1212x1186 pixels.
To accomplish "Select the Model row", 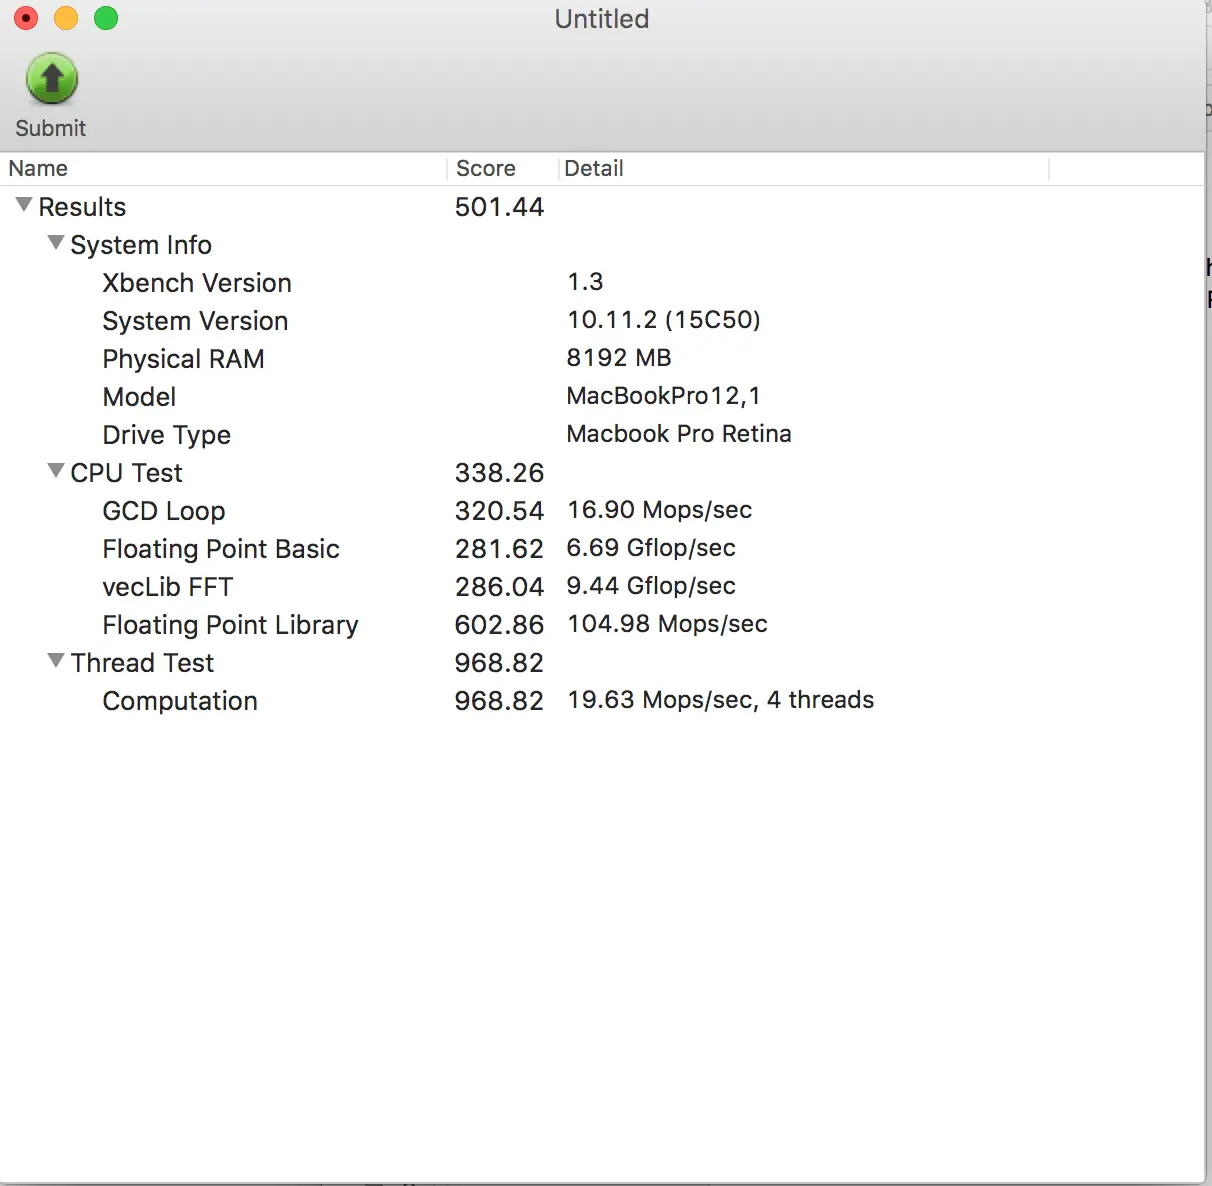I will click(x=139, y=397).
